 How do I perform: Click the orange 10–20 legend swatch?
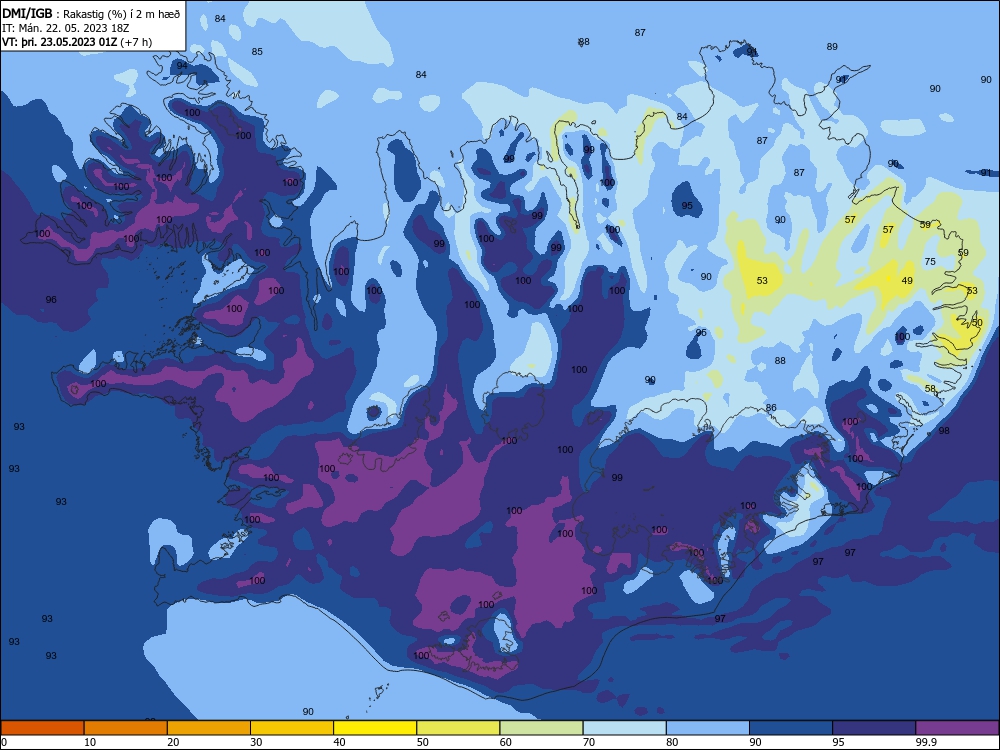click(x=126, y=728)
